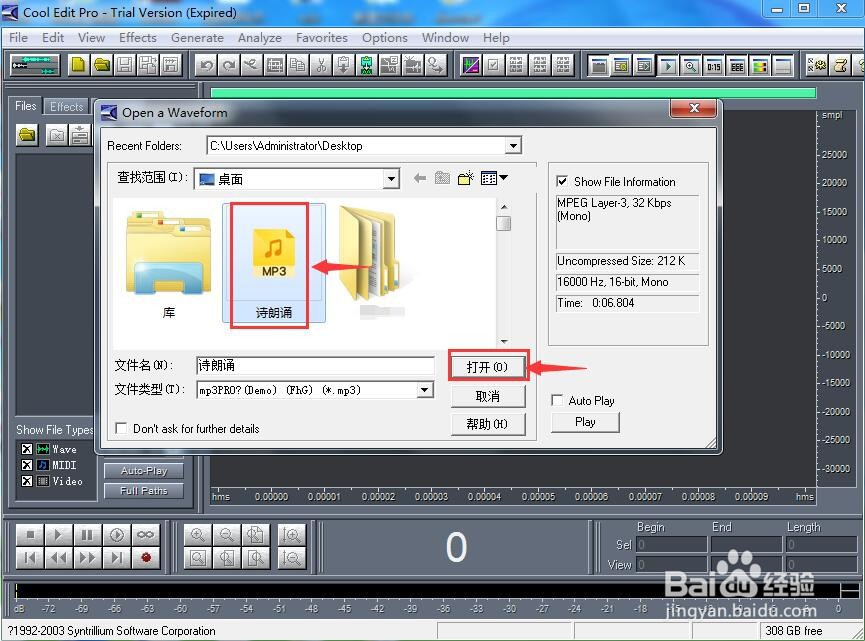Screen dimensions: 865x641
Task: Toggle MIDI file type checkbox
Action: 26,464
